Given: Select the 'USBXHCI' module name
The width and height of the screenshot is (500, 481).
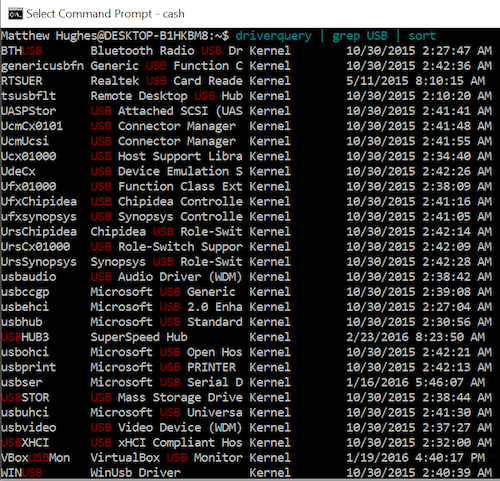Looking at the screenshot, I should point(25,443).
